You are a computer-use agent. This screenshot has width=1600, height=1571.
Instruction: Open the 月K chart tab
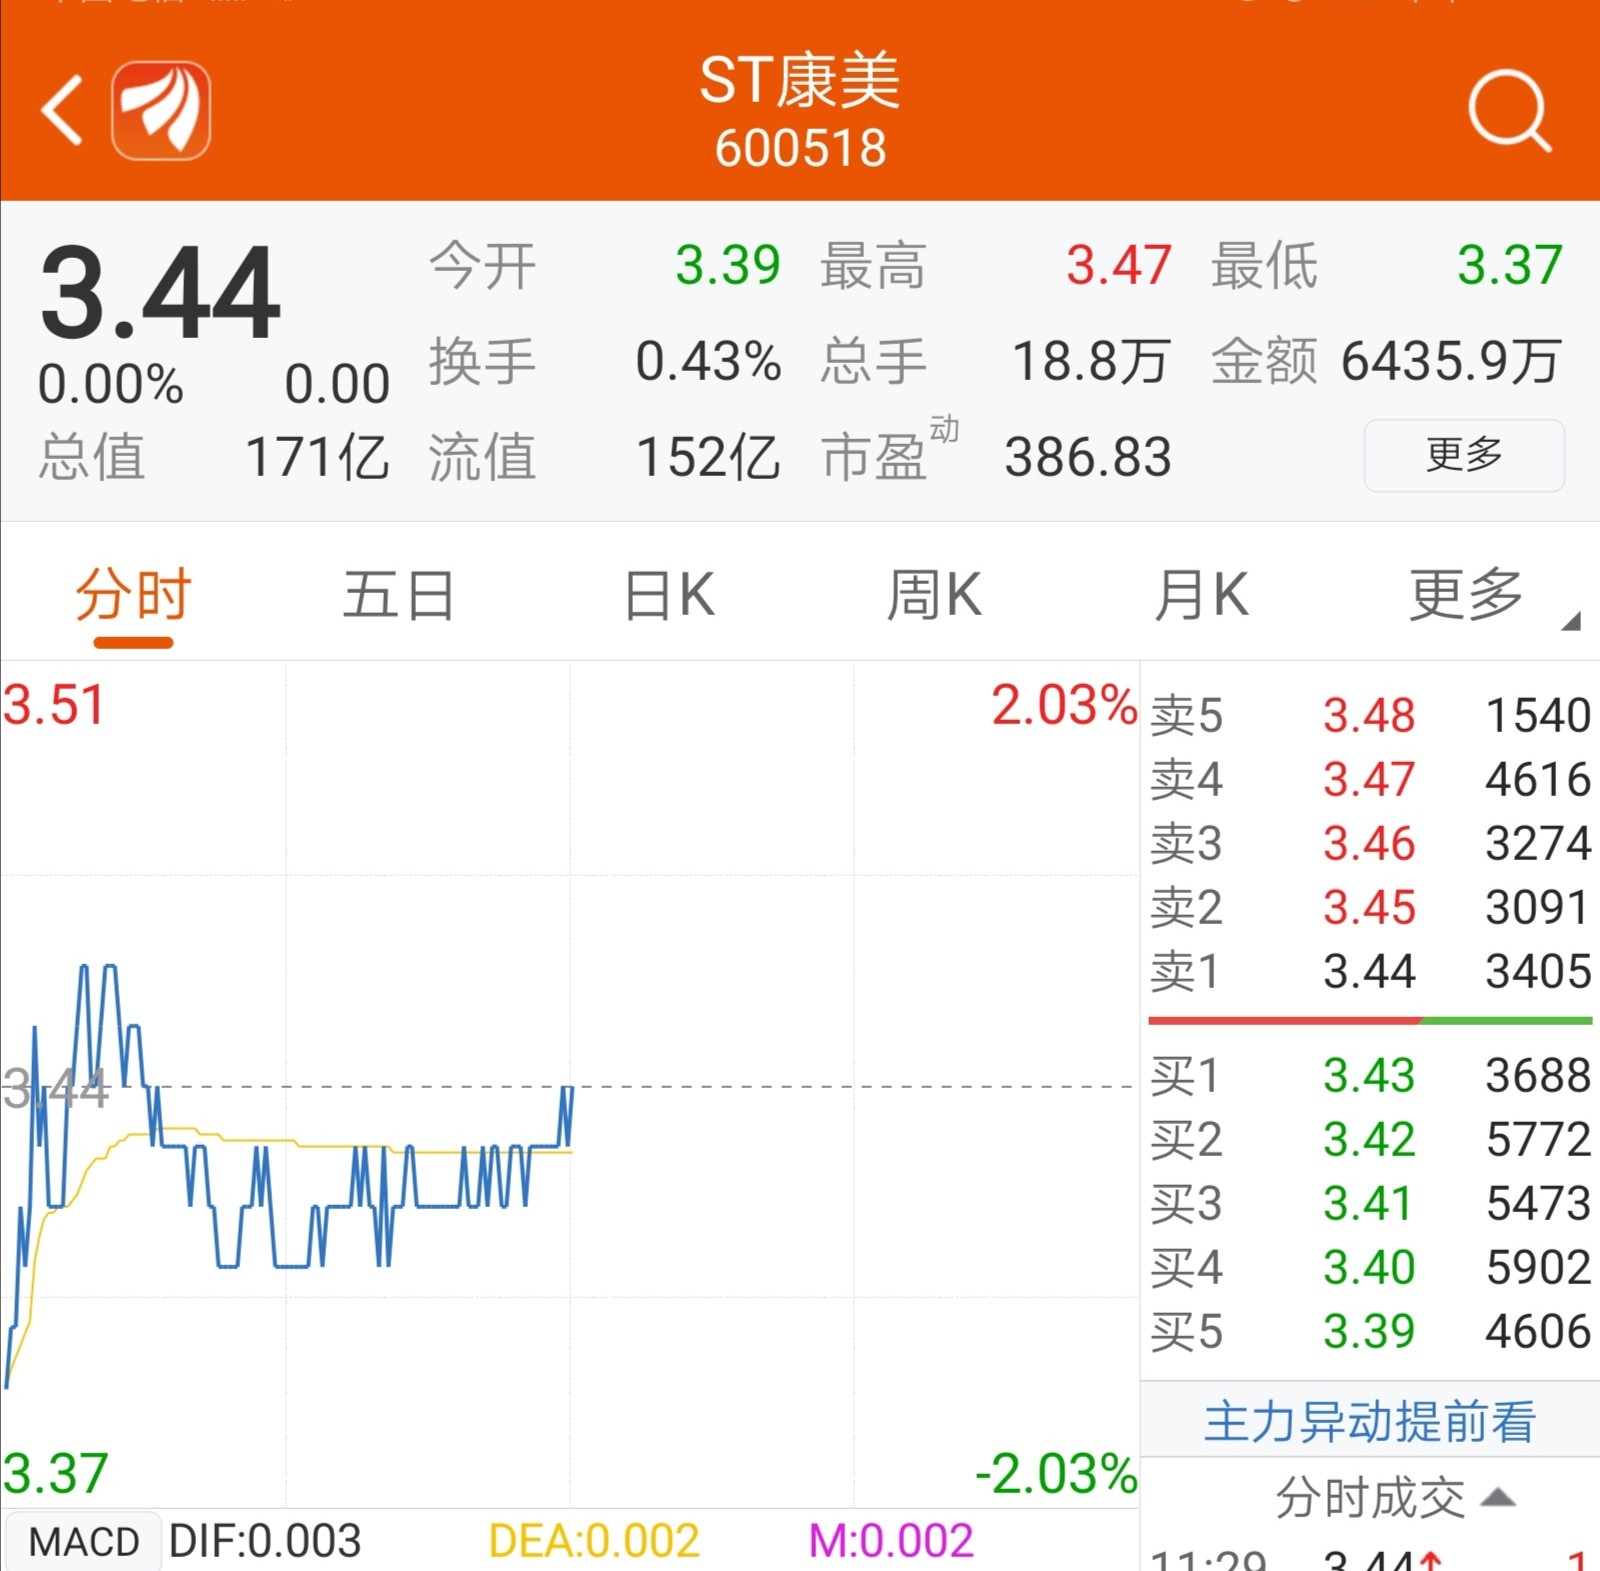click(1201, 596)
